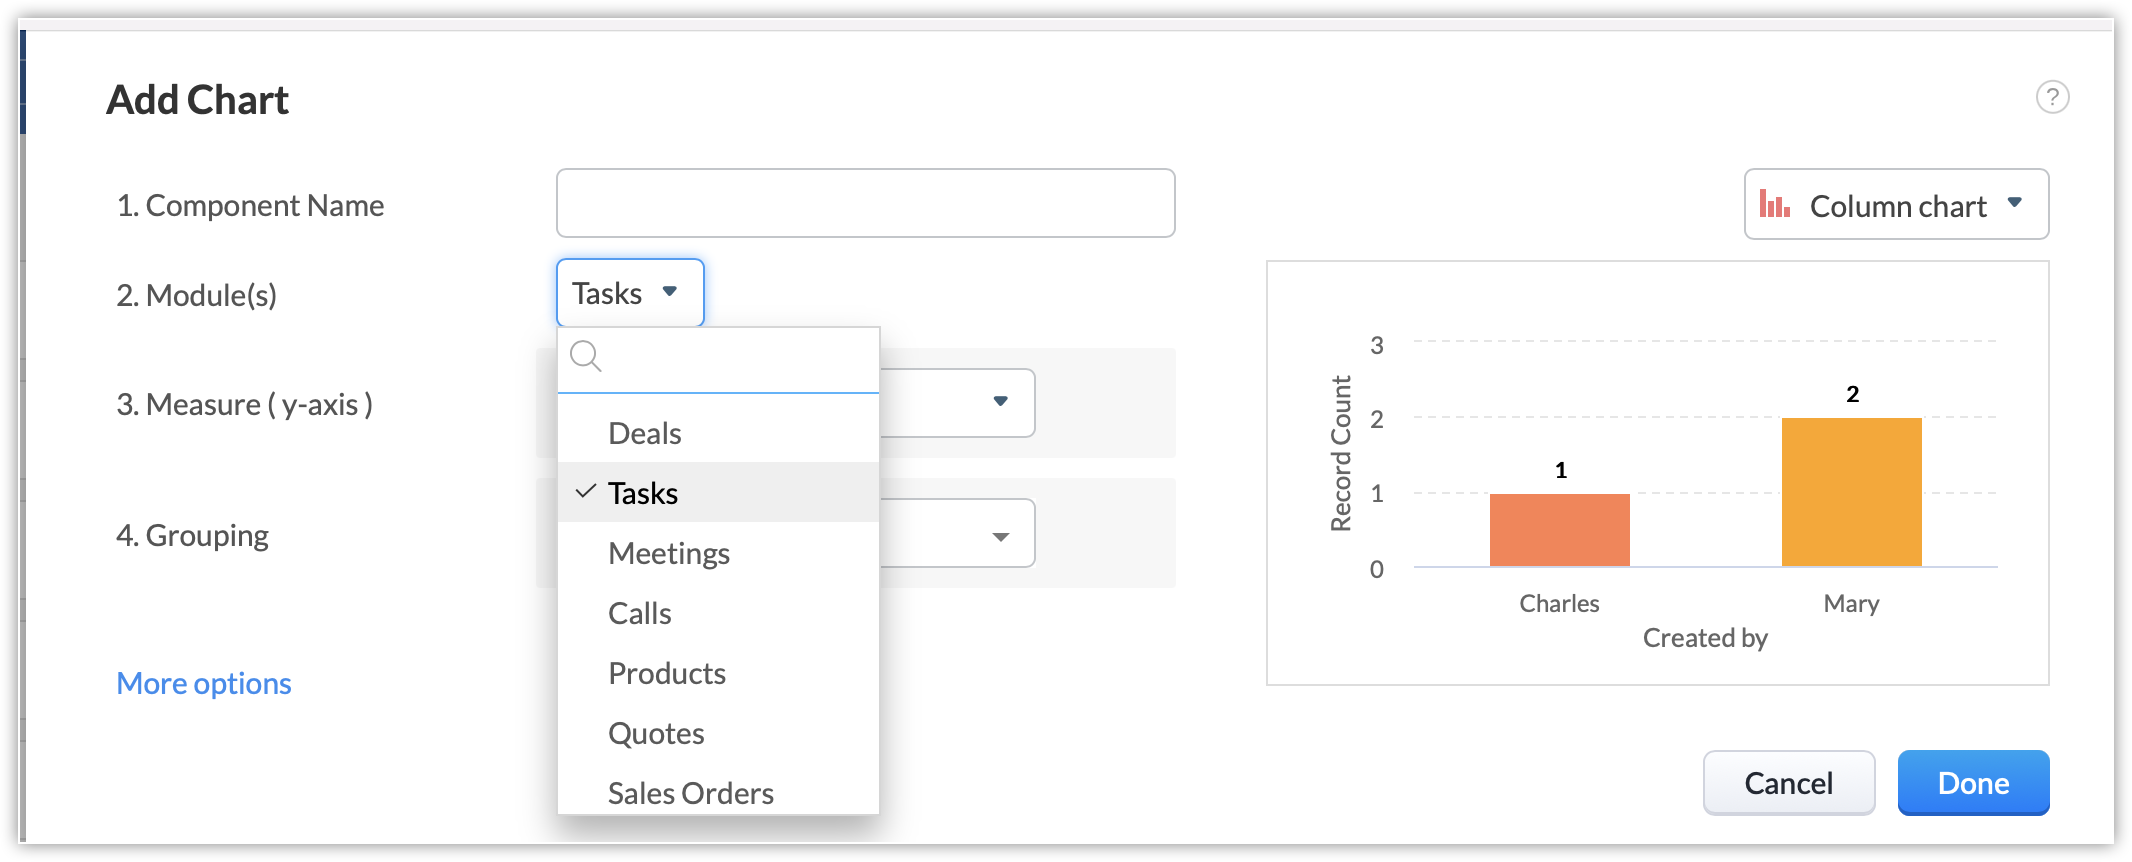Choose Meetings in the module list
The height and width of the screenshot is (862, 2132).
pyautogui.click(x=669, y=553)
